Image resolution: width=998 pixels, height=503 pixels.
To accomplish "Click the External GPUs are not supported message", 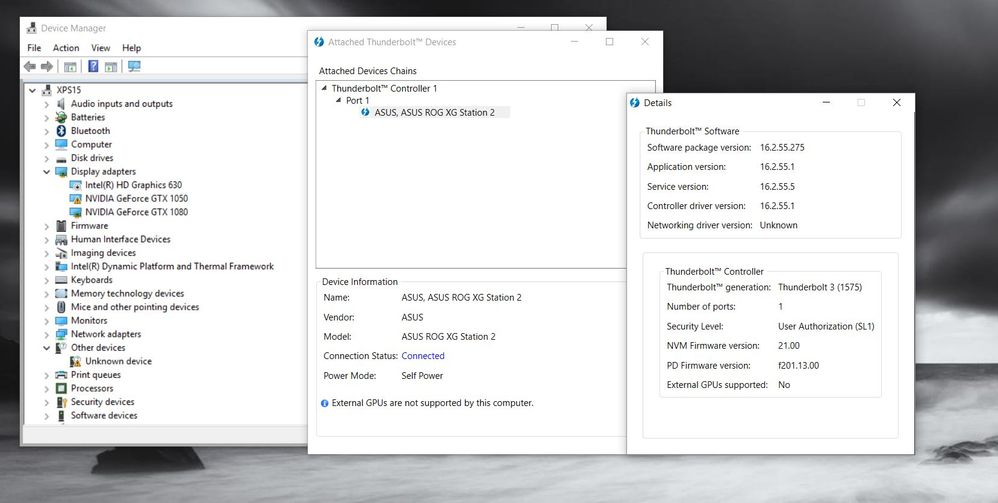I will click(432, 403).
